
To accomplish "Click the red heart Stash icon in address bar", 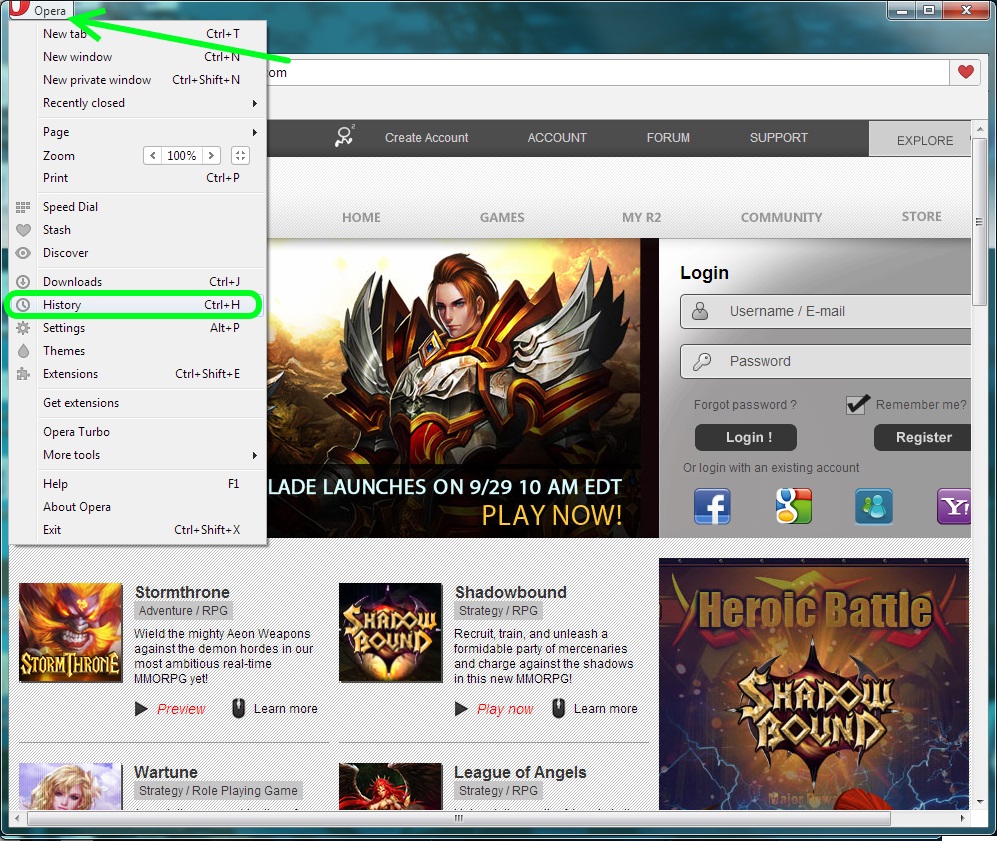I will 965,72.
